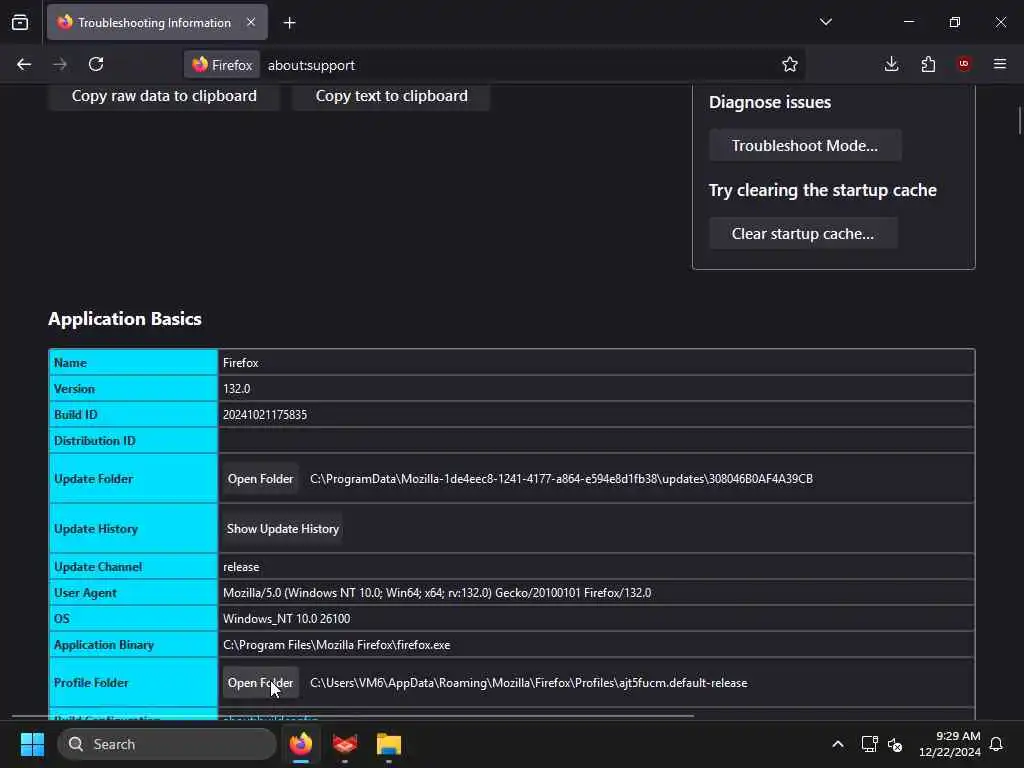Open the Extensions menu icon
Image resolution: width=1024 pixels, height=768 pixels.
(x=928, y=64)
